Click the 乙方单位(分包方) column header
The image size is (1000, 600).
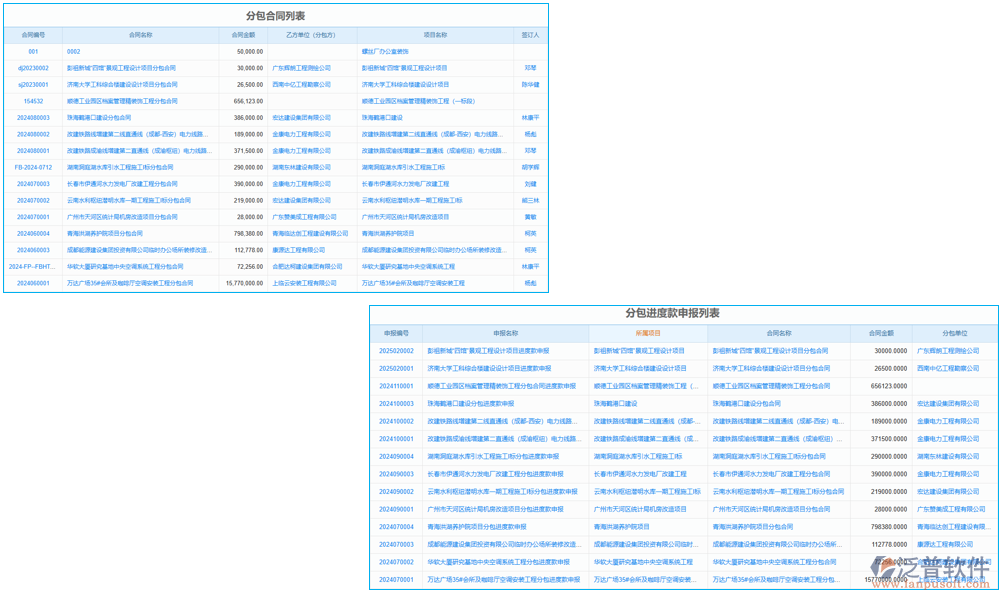[x=310, y=34]
